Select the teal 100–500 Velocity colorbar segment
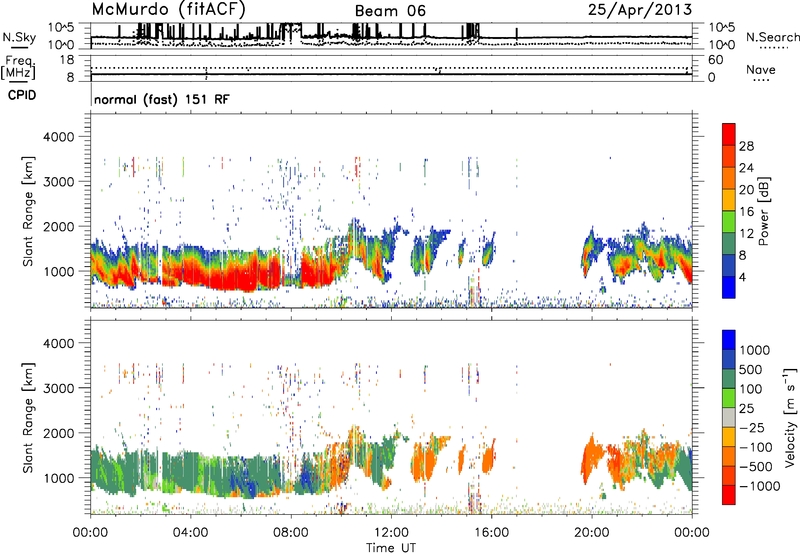Image resolution: width=800 pixels, height=554 pixels. [729, 379]
